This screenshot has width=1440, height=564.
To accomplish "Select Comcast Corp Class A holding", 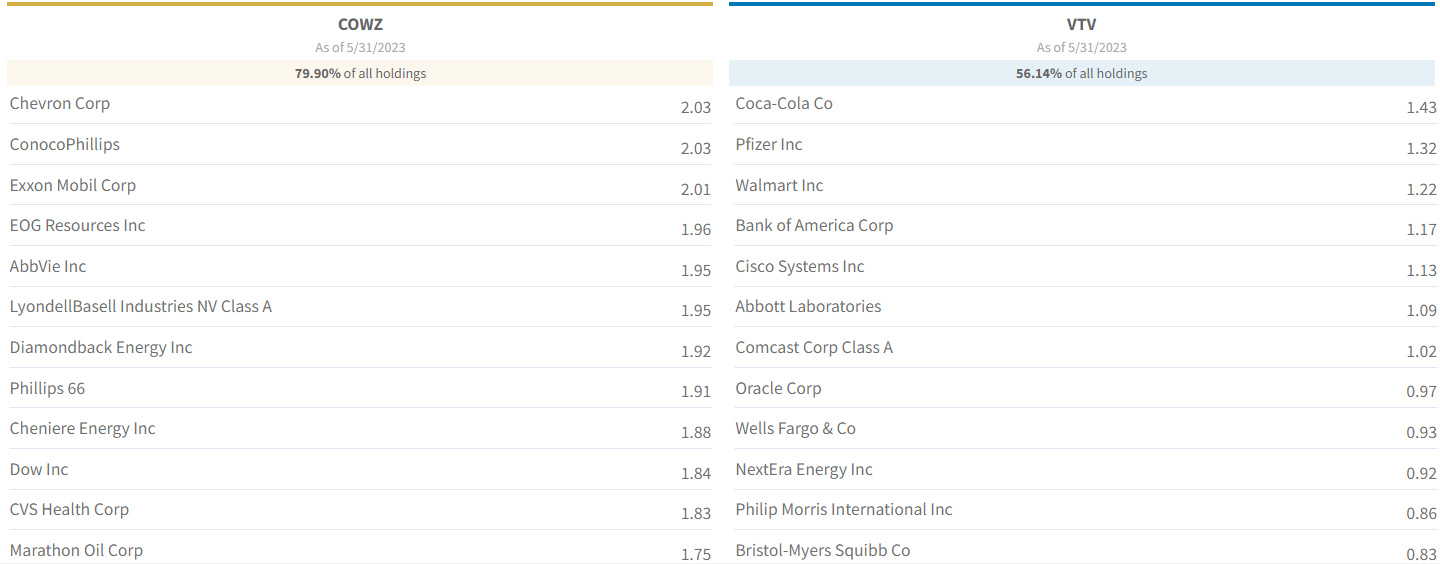I will (814, 348).
